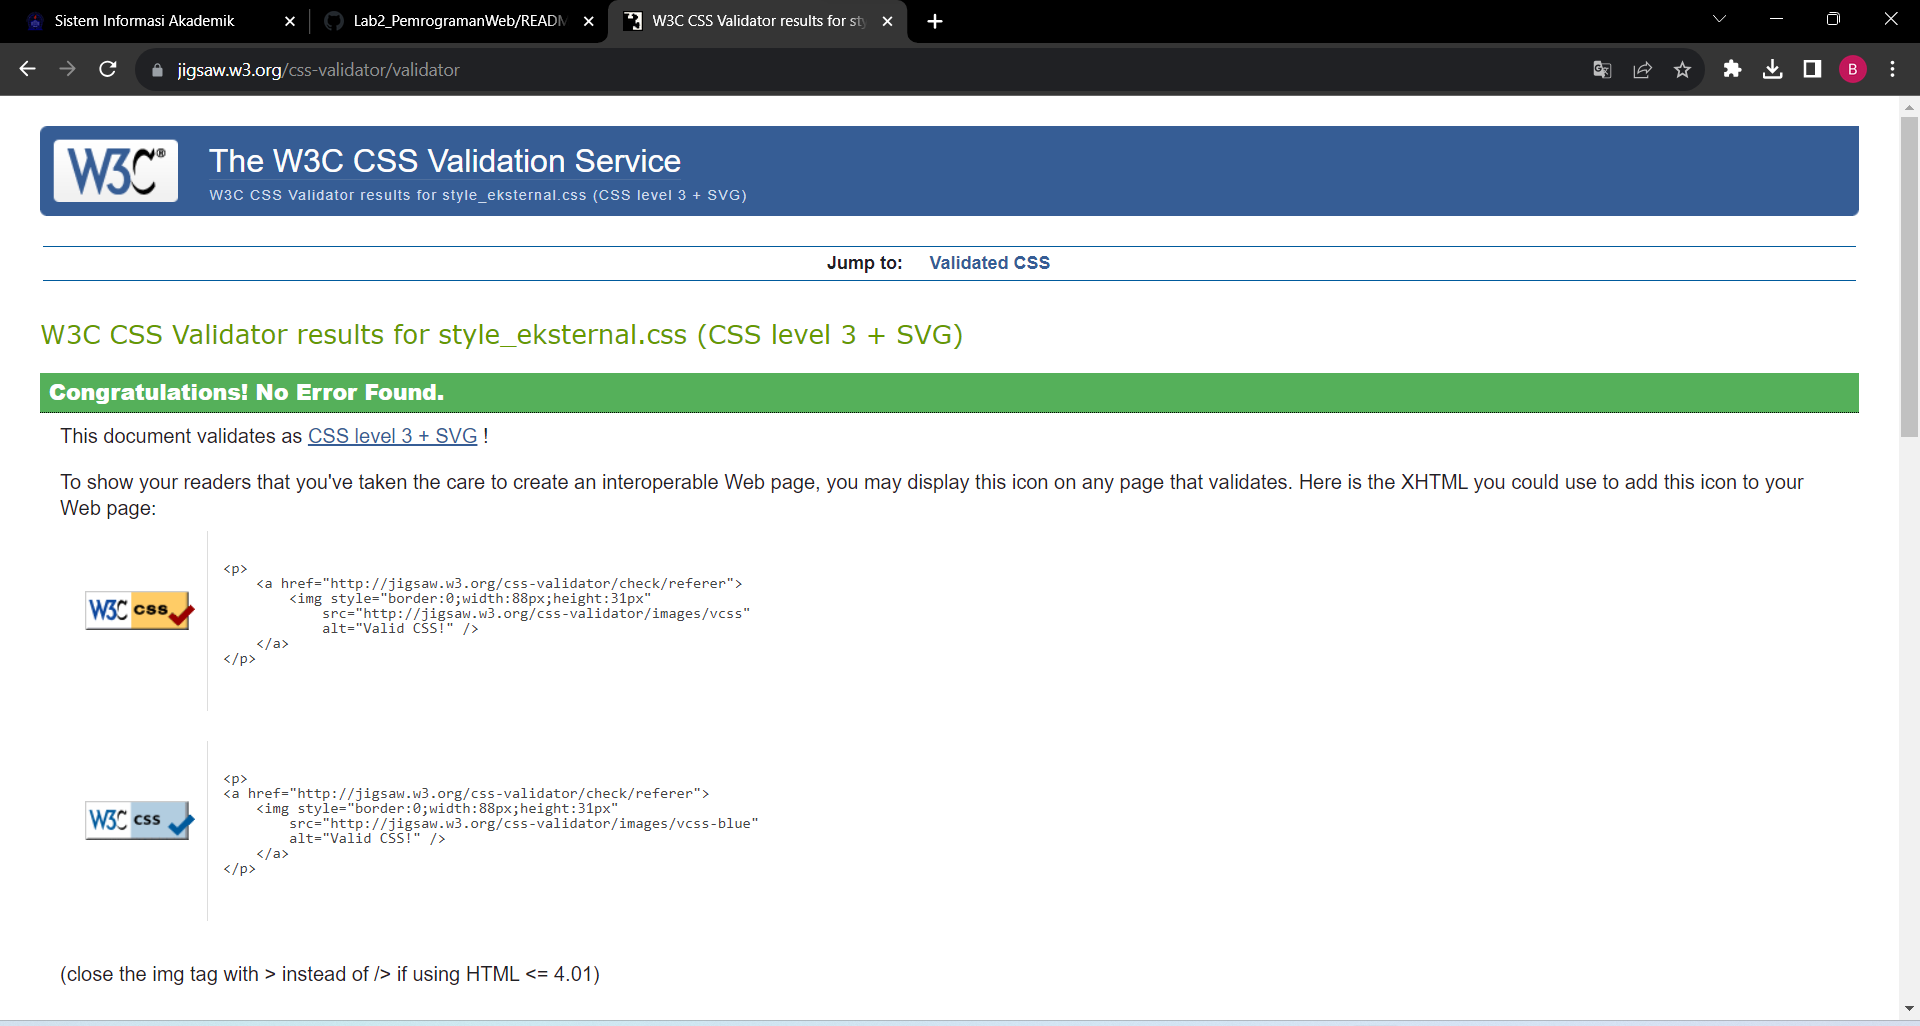Click the back navigation arrow
The height and width of the screenshot is (1026, 1920).
point(26,69)
